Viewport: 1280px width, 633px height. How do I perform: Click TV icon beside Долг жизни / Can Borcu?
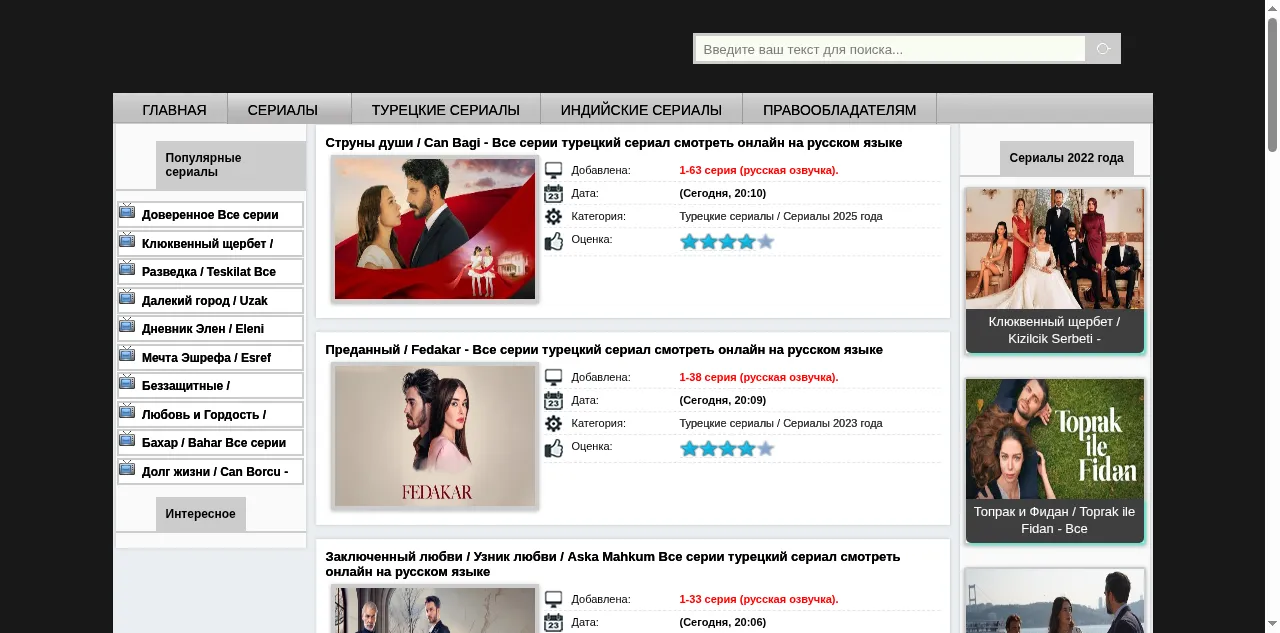[127, 468]
